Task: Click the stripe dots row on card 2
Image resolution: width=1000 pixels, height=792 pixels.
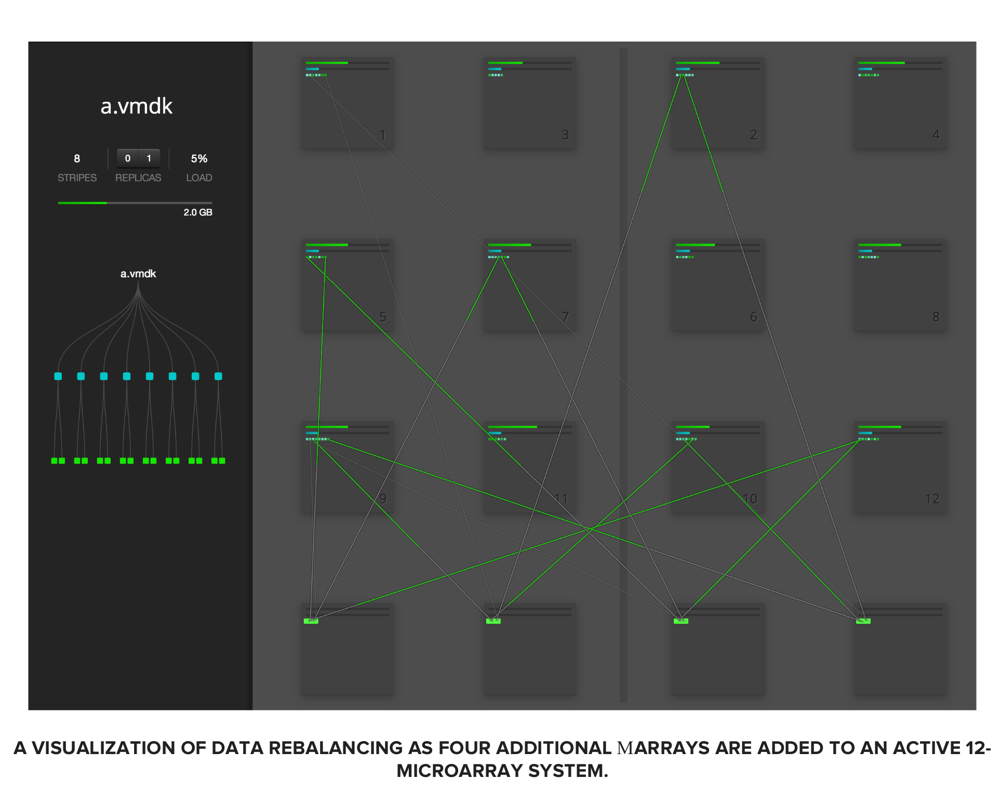Action: [685, 75]
